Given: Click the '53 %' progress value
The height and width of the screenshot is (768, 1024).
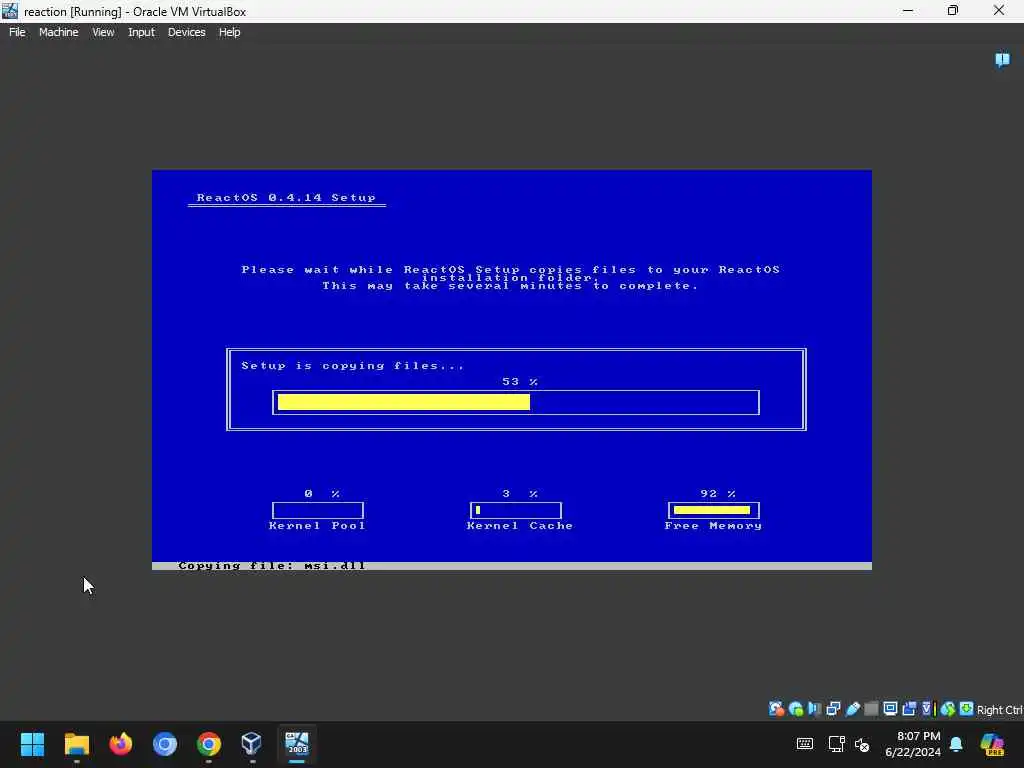Looking at the screenshot, I should (x=520, y=381).
